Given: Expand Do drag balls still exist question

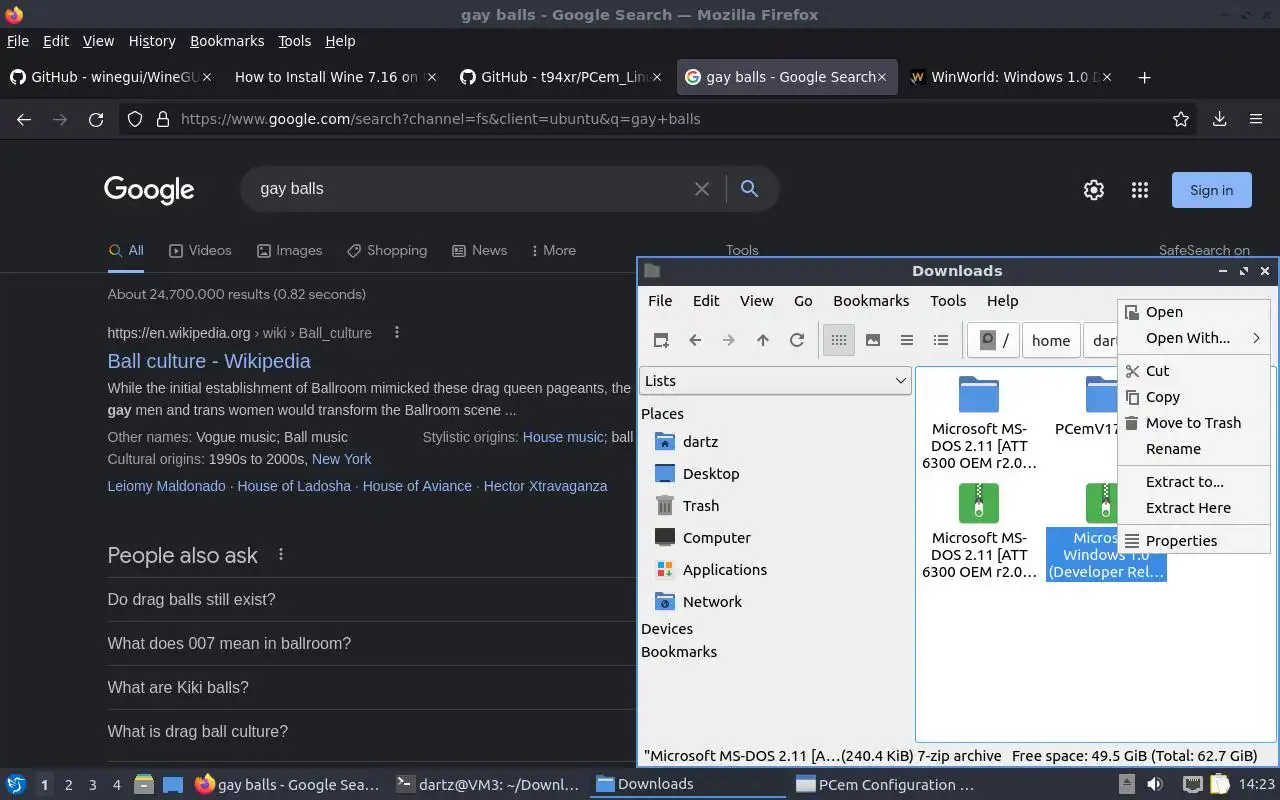Looking at the screenshot, I should pos(370,599).
